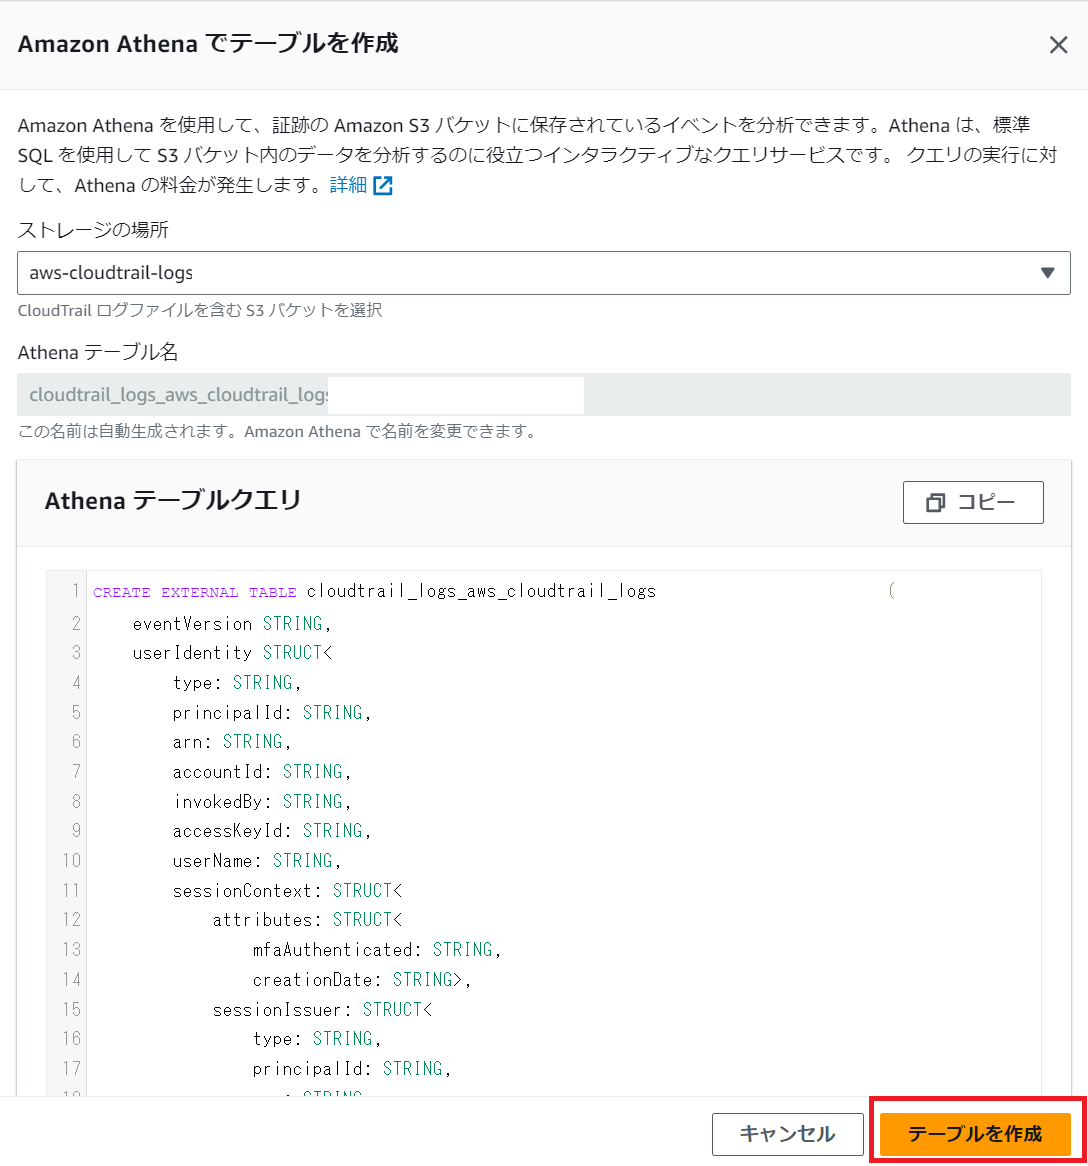Image resolution: width=1088 pixels, height=1166 pixels.
Task: Click line 'arn: STRING,'
Action: 232,742
